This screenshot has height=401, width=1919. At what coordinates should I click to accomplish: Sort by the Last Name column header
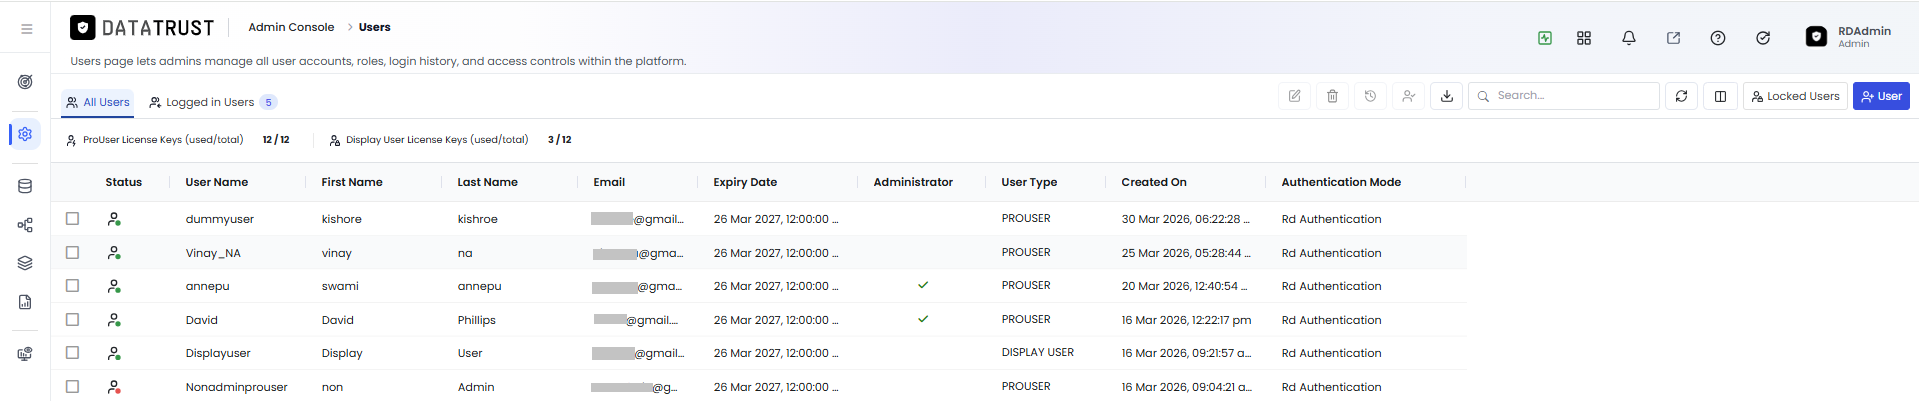[x=488, y=182]
